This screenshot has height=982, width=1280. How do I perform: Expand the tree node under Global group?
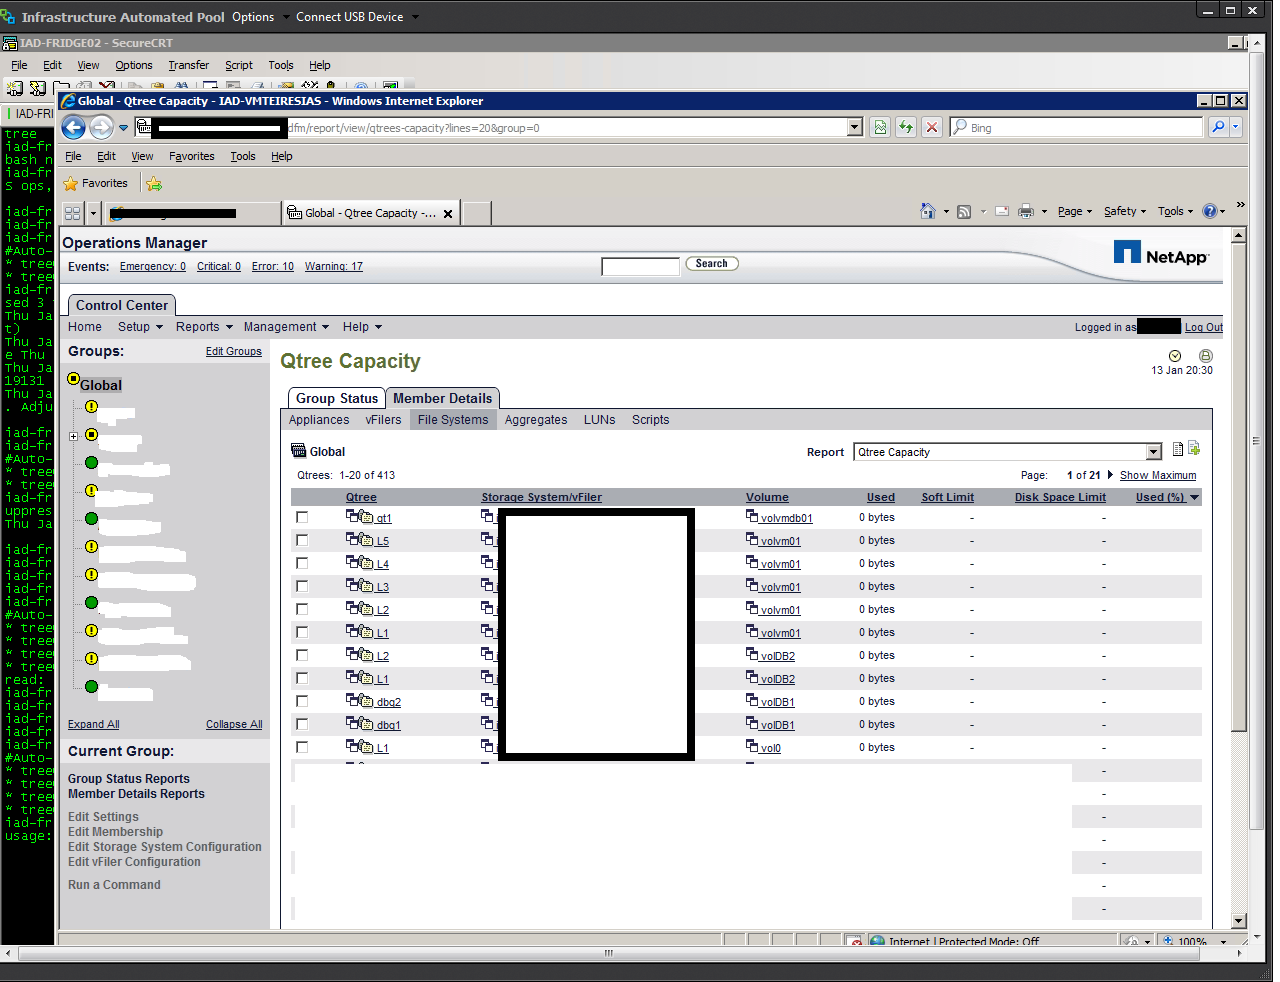pos(73,436)
